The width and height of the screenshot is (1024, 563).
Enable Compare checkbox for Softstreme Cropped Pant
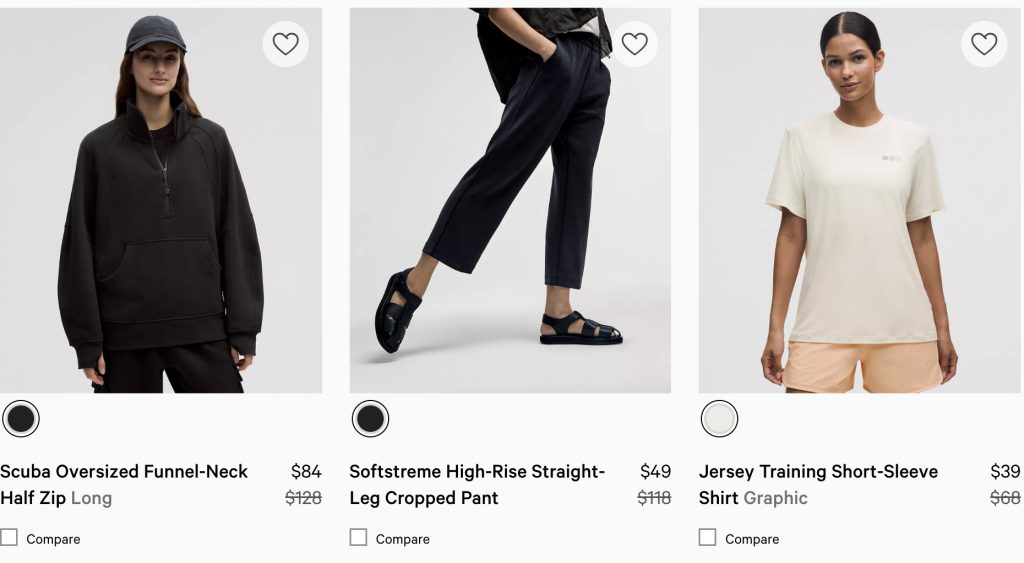click(x=358, y=538)
